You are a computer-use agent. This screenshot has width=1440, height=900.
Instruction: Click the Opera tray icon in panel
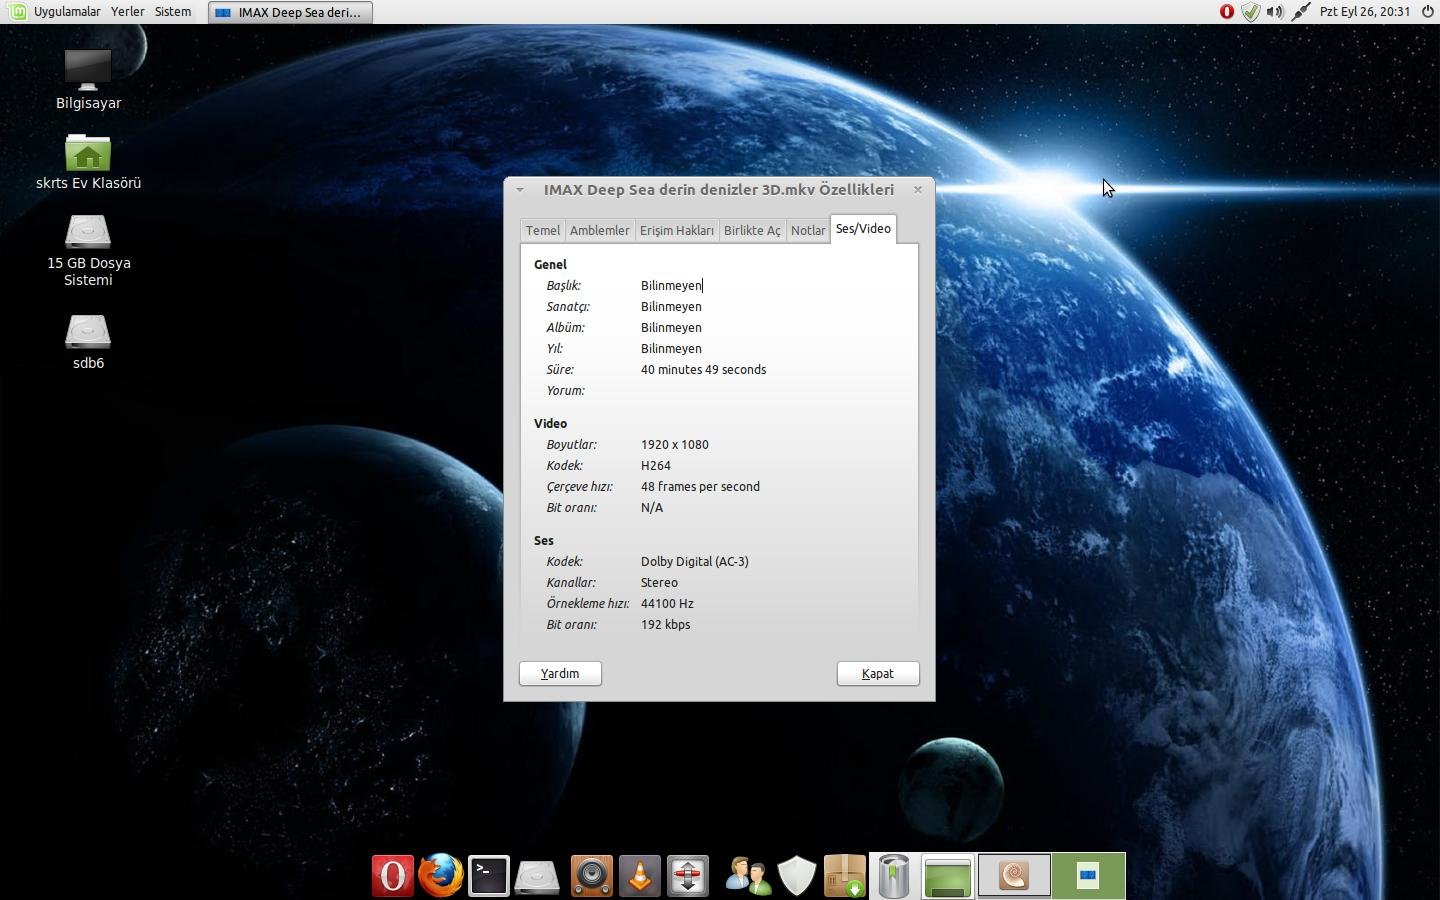pos(1227,12)
